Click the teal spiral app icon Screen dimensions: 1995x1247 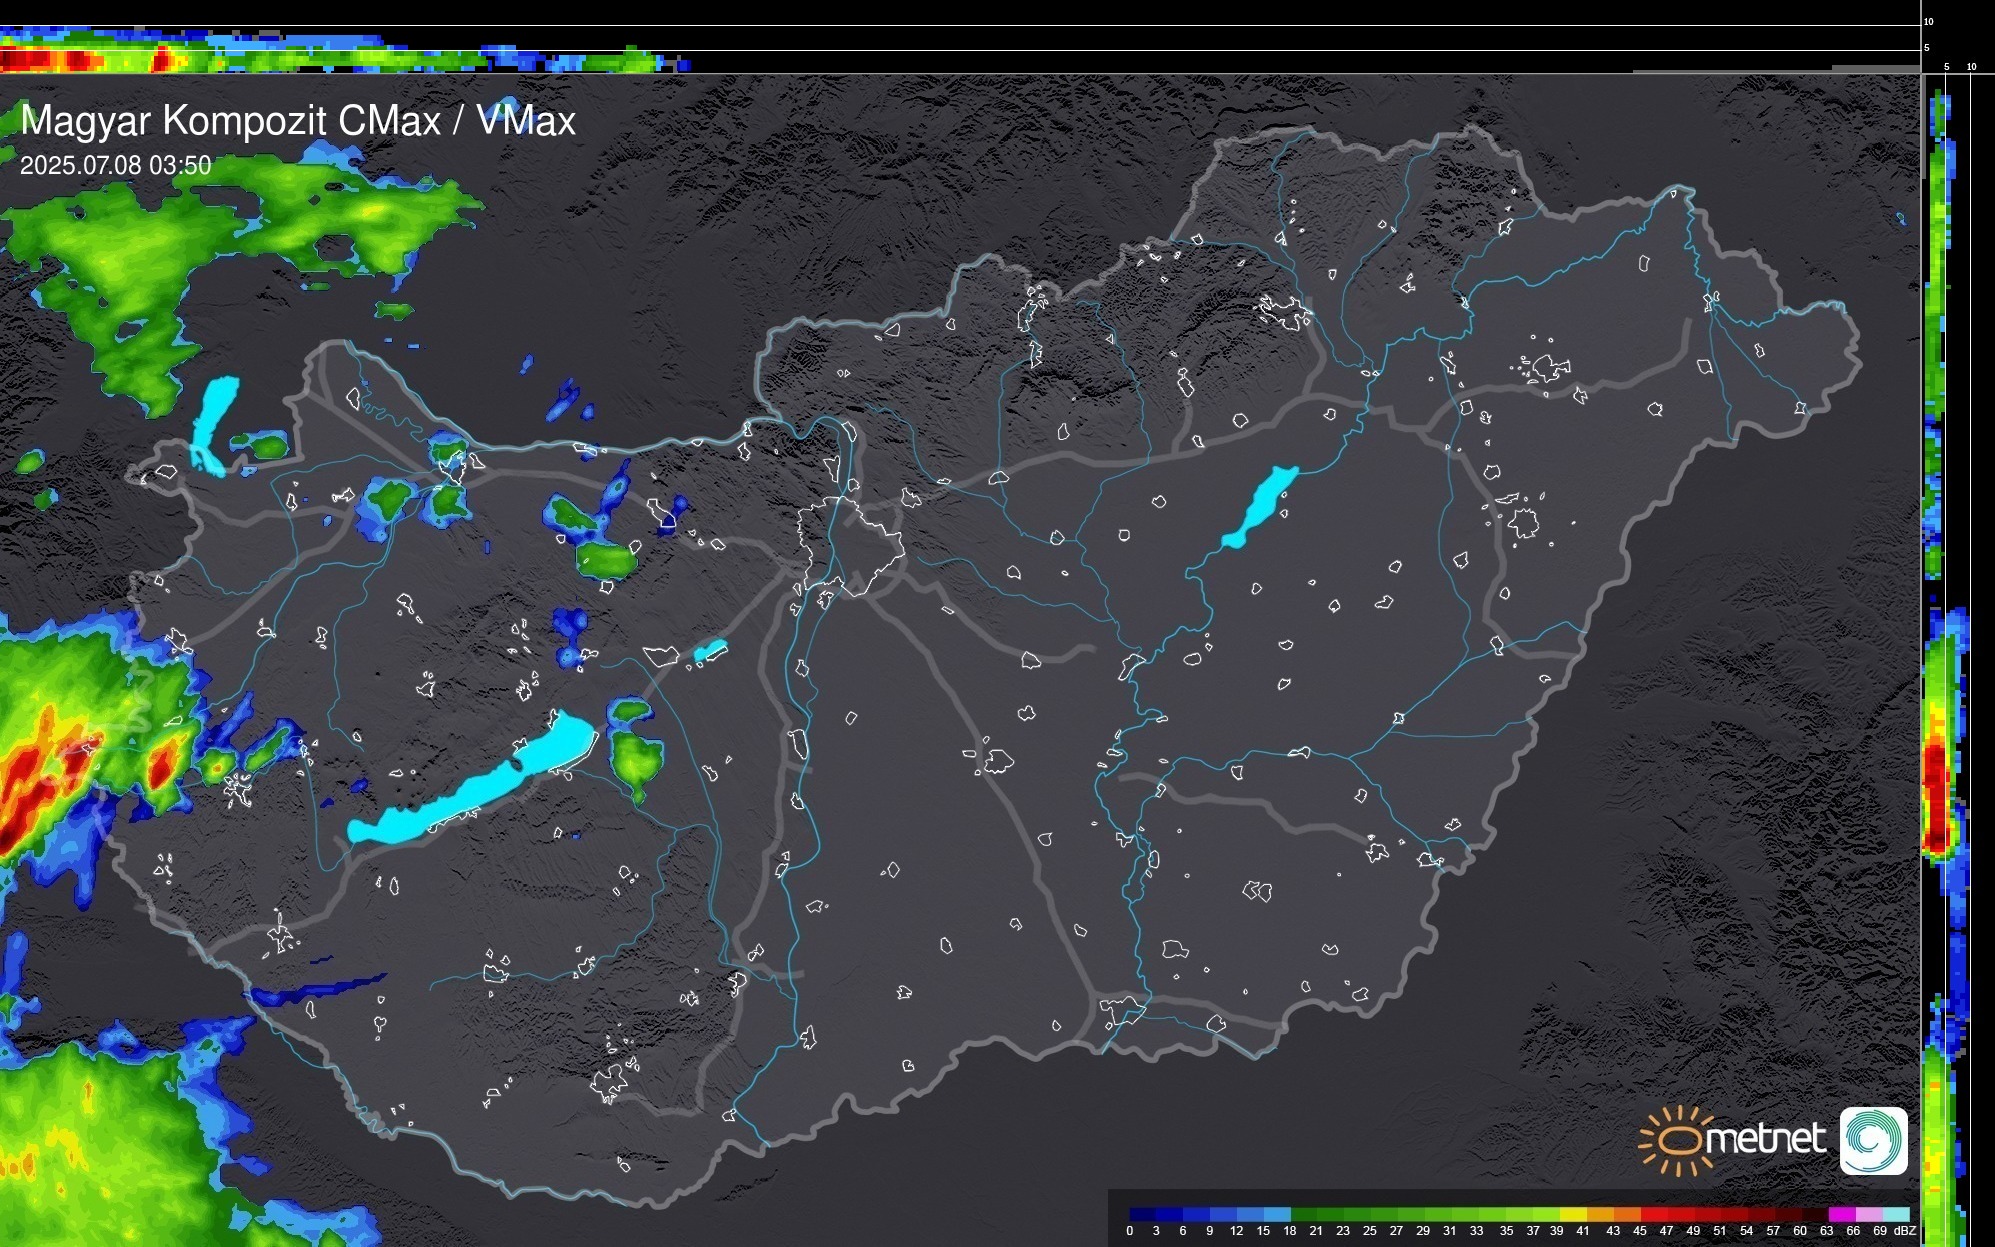(1873, 1140)
